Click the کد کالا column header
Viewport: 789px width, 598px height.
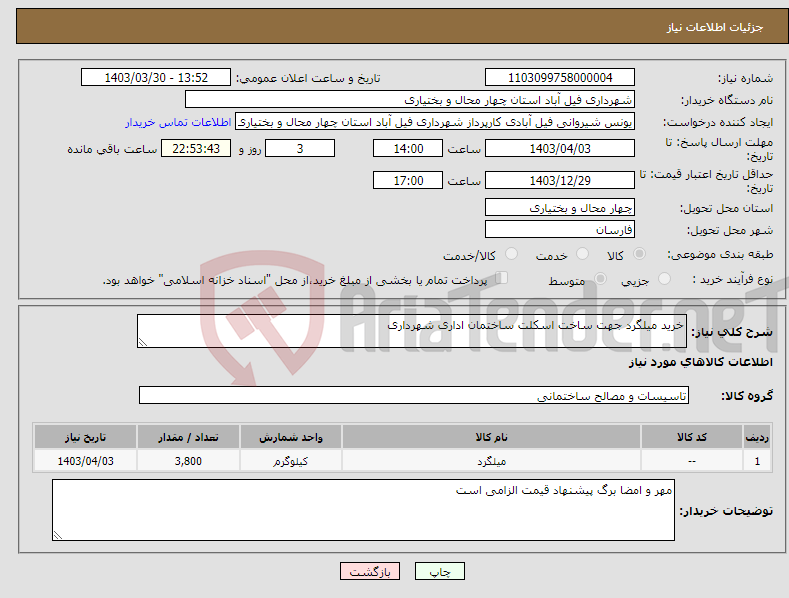[692, 437]
